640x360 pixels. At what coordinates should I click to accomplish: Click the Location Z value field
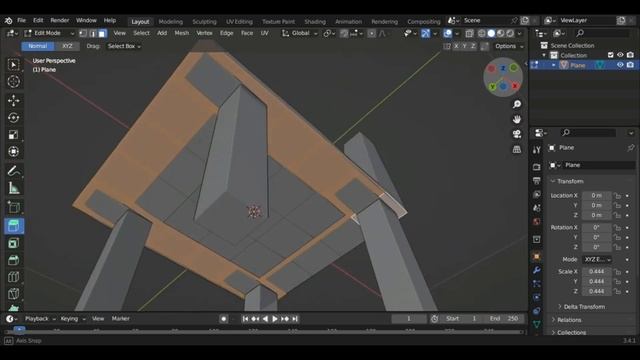[597, 215]
